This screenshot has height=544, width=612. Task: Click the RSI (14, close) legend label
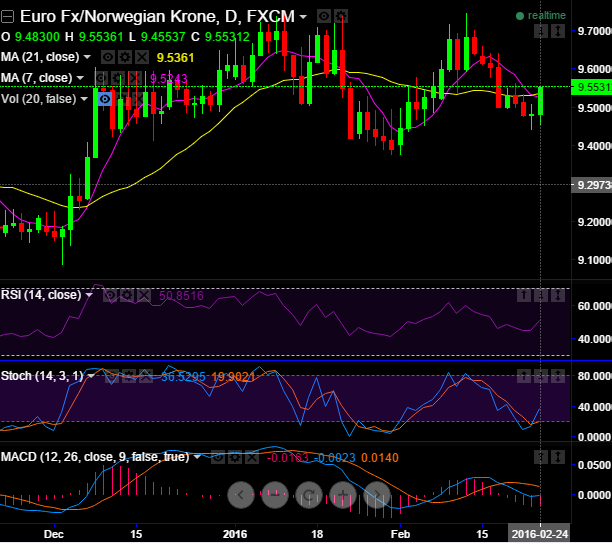(x=41, y=295)
